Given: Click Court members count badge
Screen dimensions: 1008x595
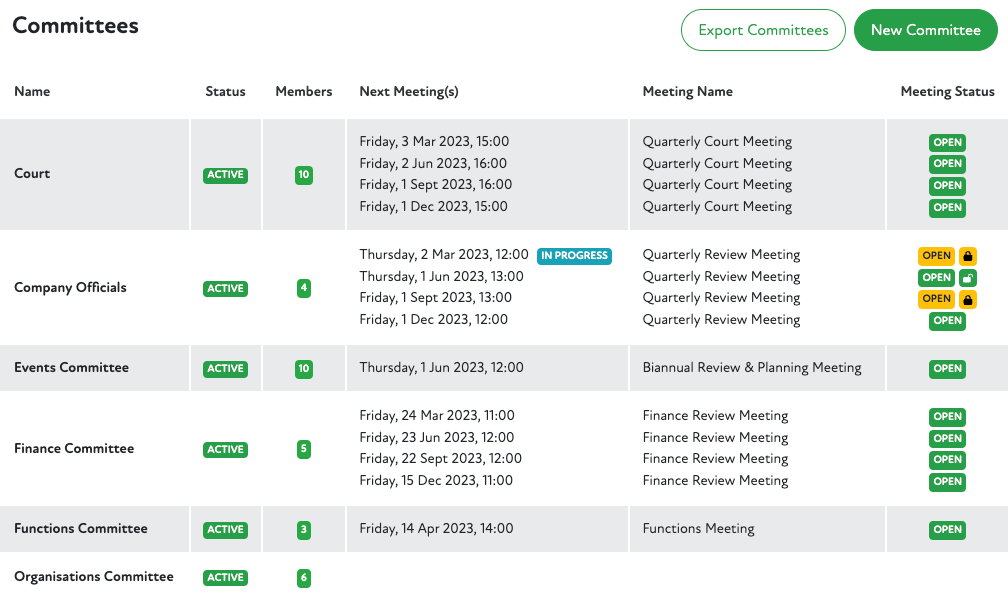Looking at the screenshot, I should (304, 175).
